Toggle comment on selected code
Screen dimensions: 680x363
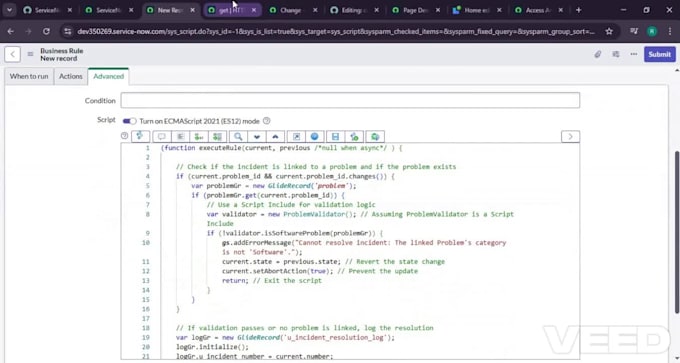tap(162, 137)
